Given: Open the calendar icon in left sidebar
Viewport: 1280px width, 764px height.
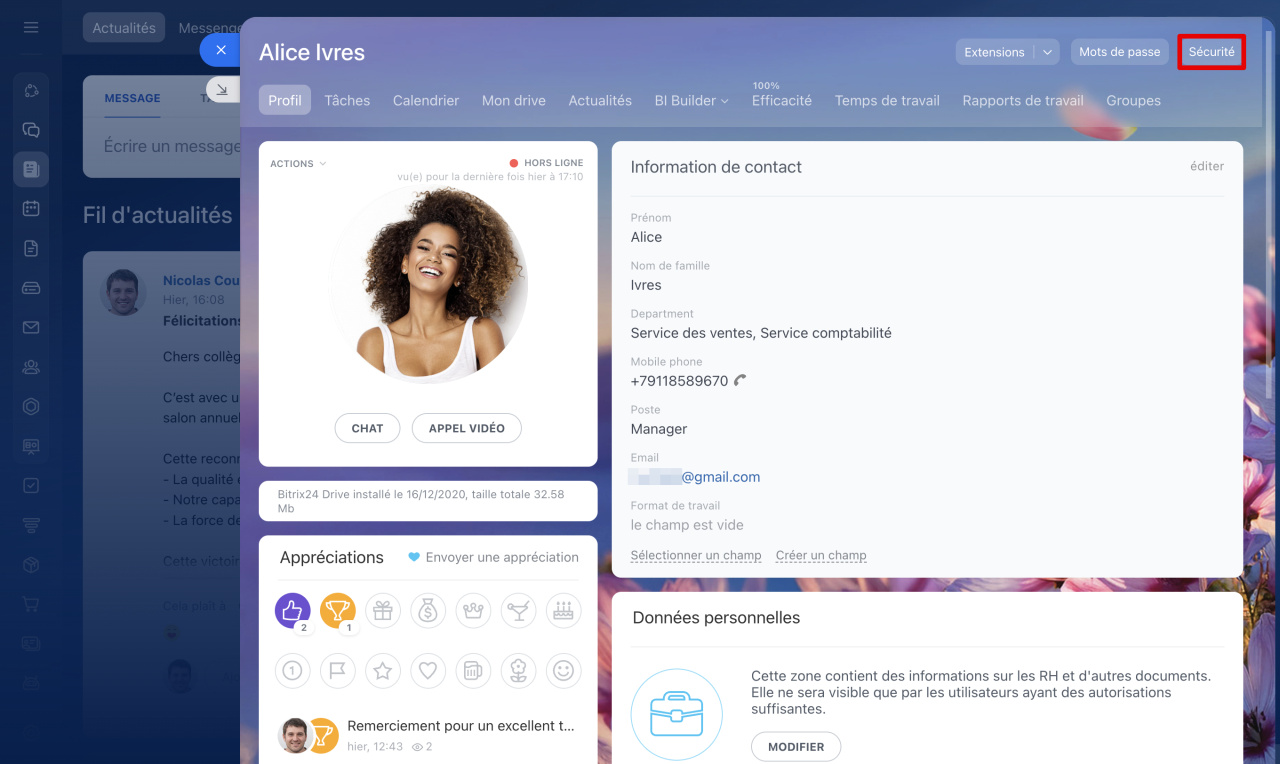Looking at the screenshot, I should 31,208.
